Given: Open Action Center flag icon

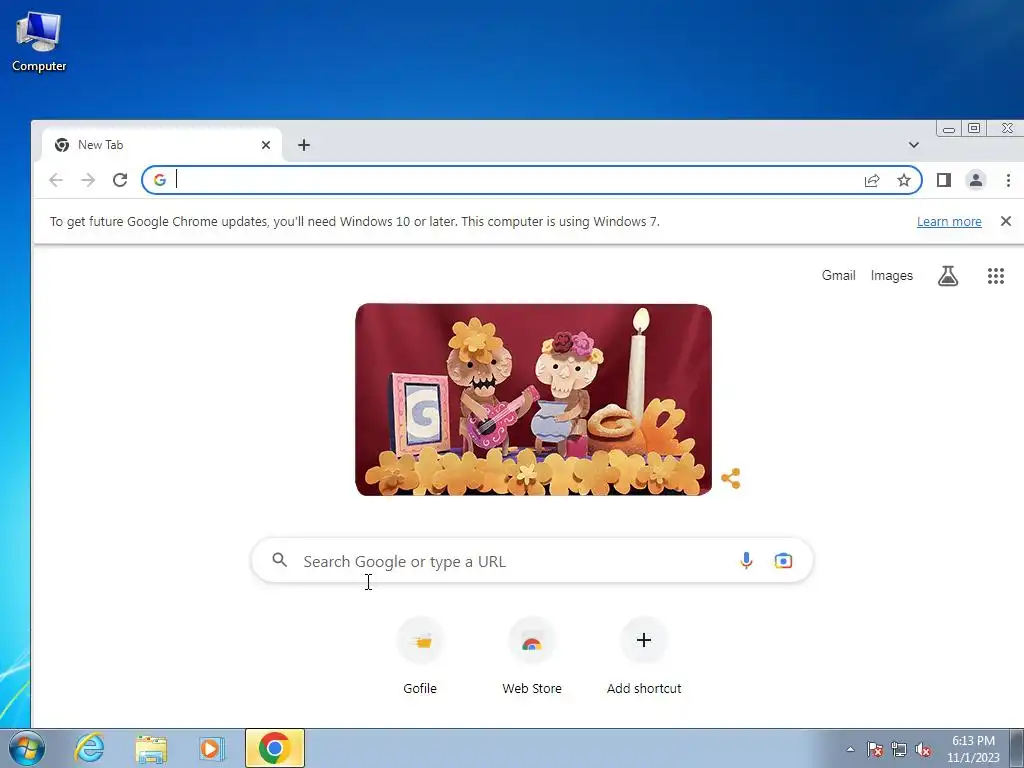Looking at the screenshot, I should click(874, 750).
